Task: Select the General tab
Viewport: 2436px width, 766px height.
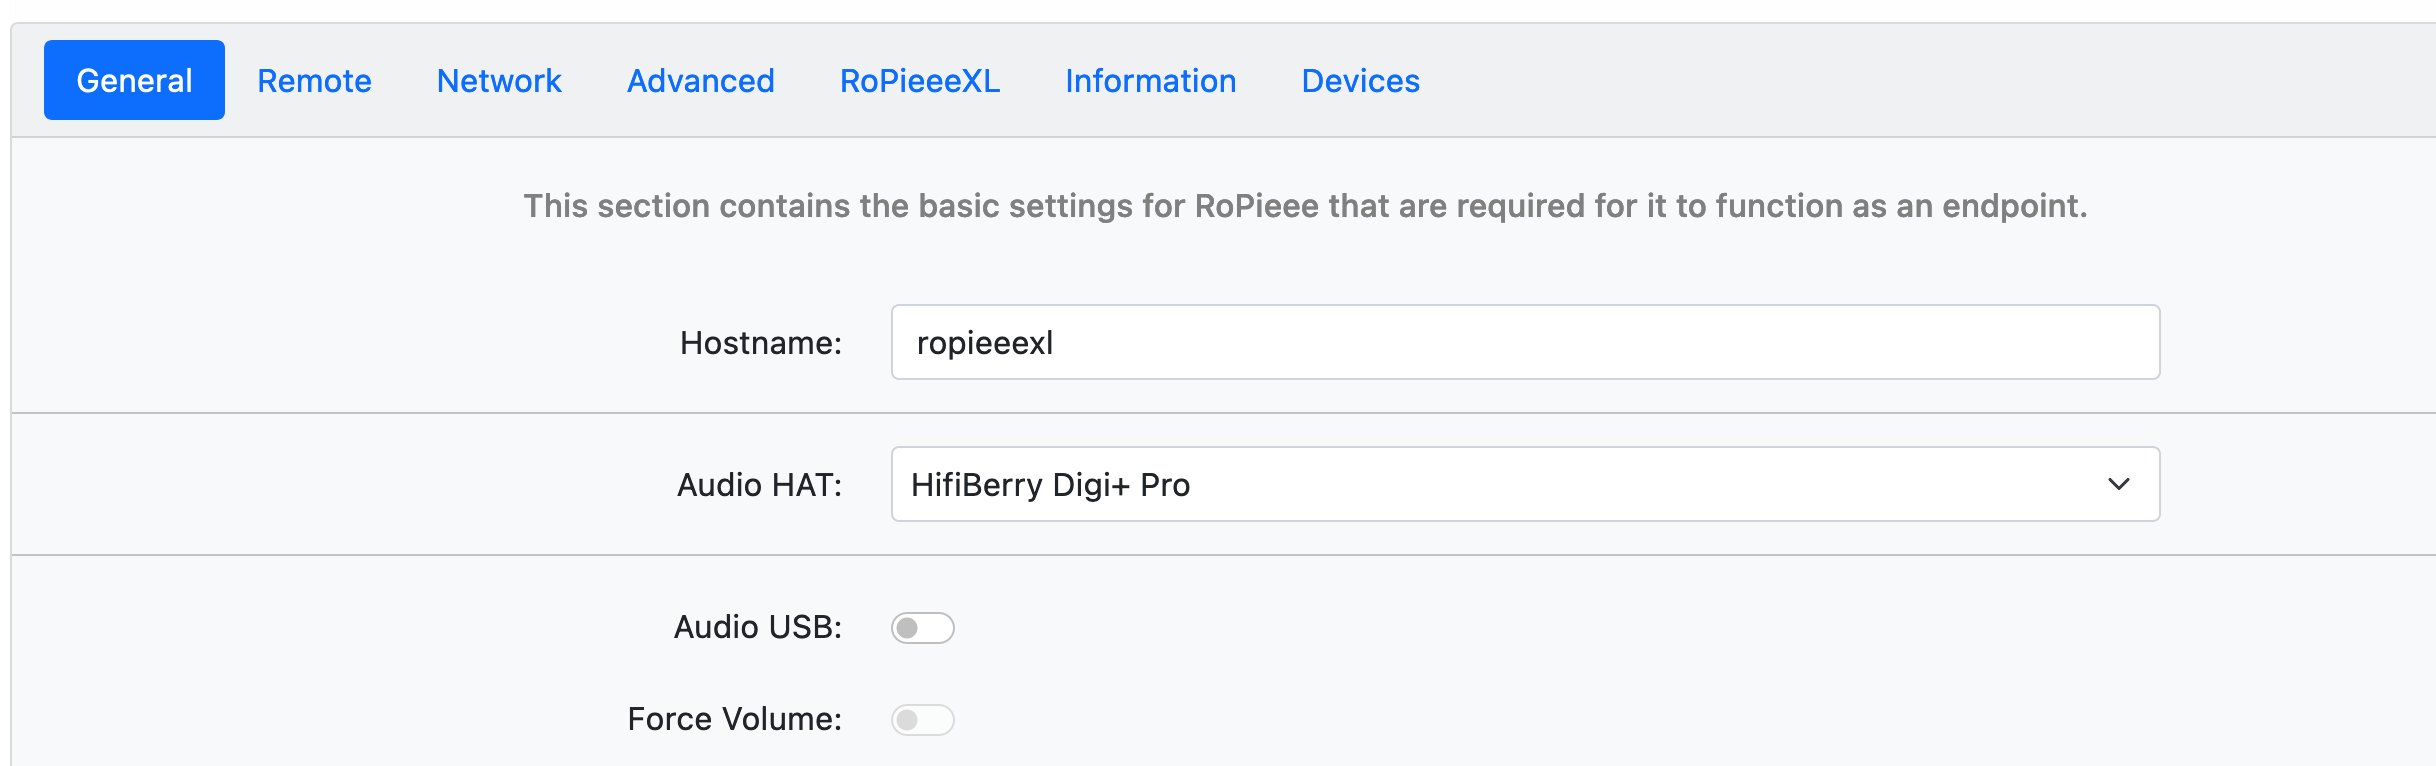Action: coord(134,80)
